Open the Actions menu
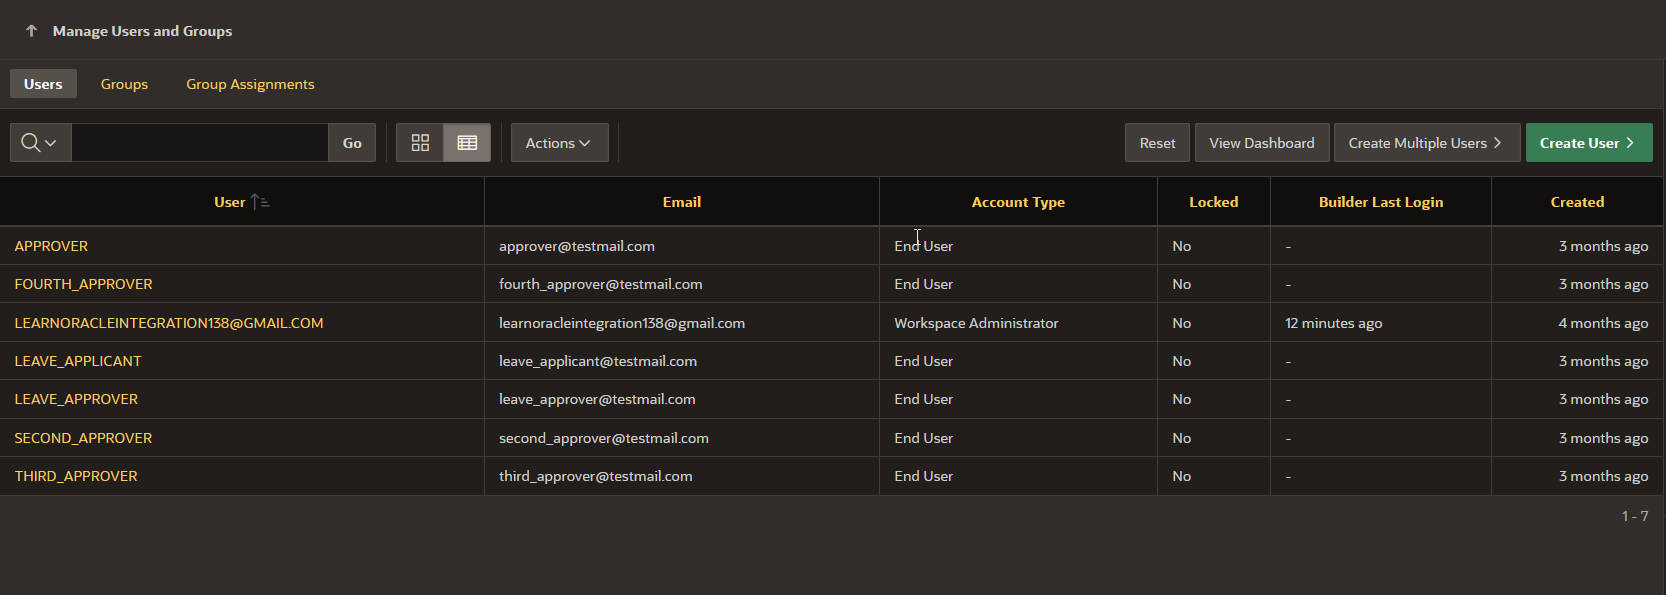 point(559,143)
